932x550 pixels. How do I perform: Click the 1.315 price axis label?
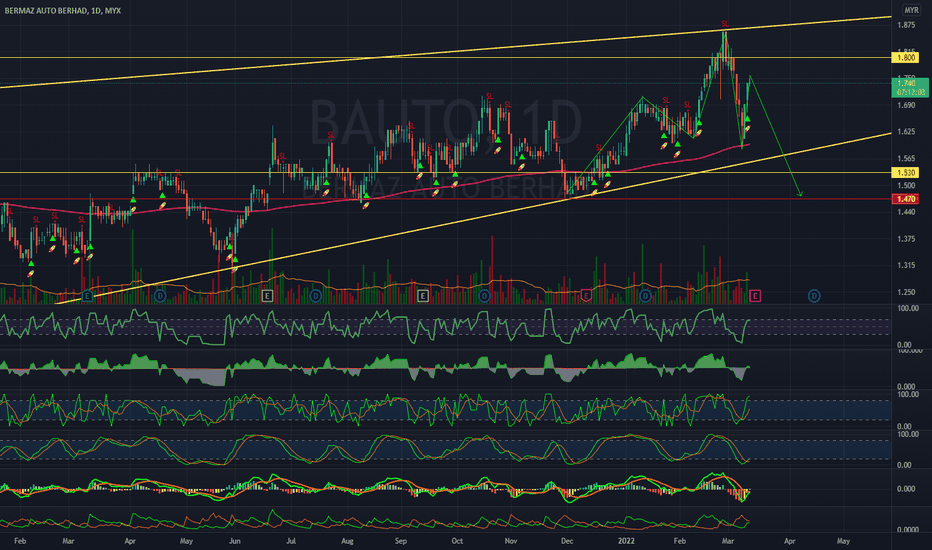(x=906, y=265)
